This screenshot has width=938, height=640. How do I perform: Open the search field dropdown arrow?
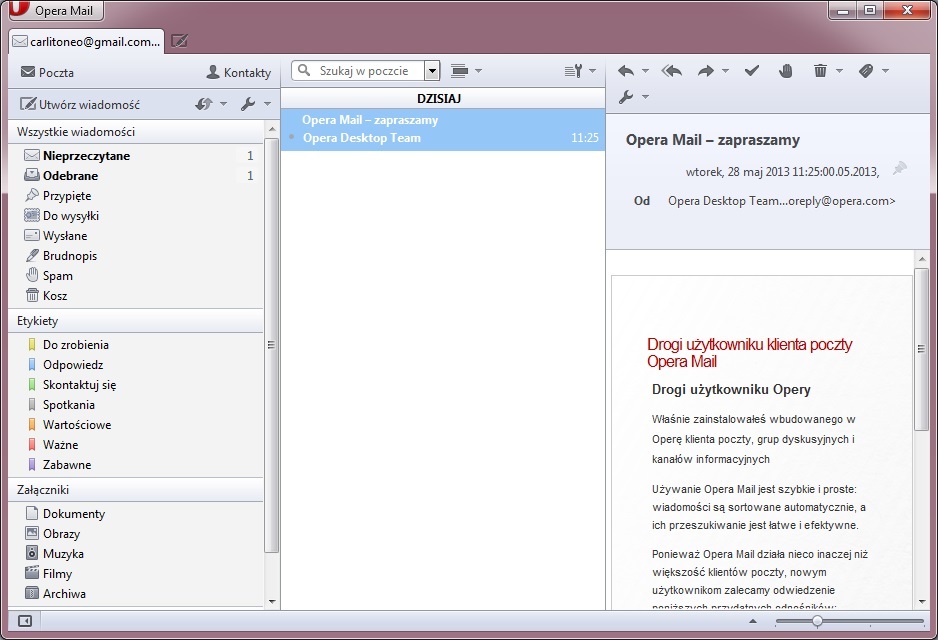(433, 71)
